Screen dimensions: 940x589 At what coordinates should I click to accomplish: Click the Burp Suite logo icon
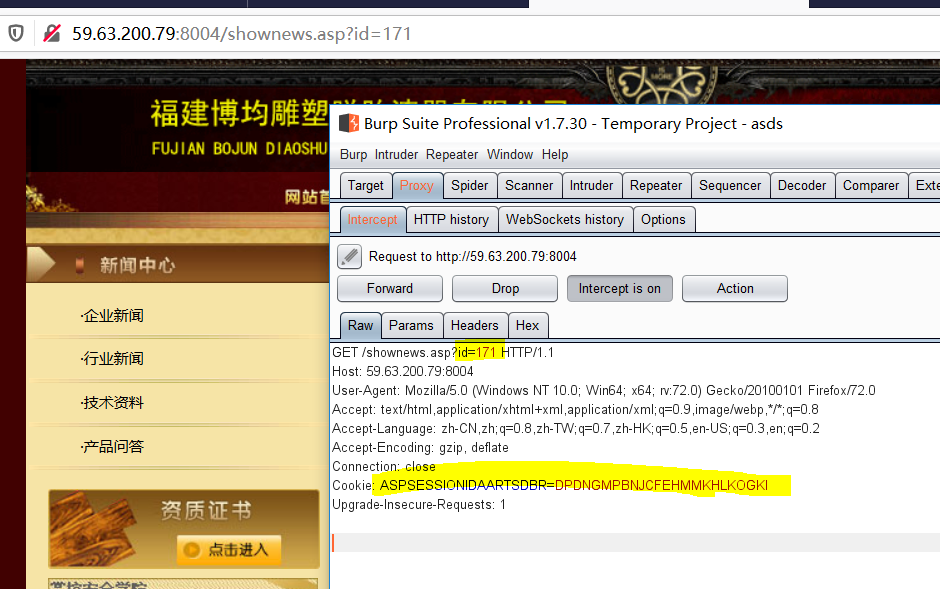click(x=349, y=123)
